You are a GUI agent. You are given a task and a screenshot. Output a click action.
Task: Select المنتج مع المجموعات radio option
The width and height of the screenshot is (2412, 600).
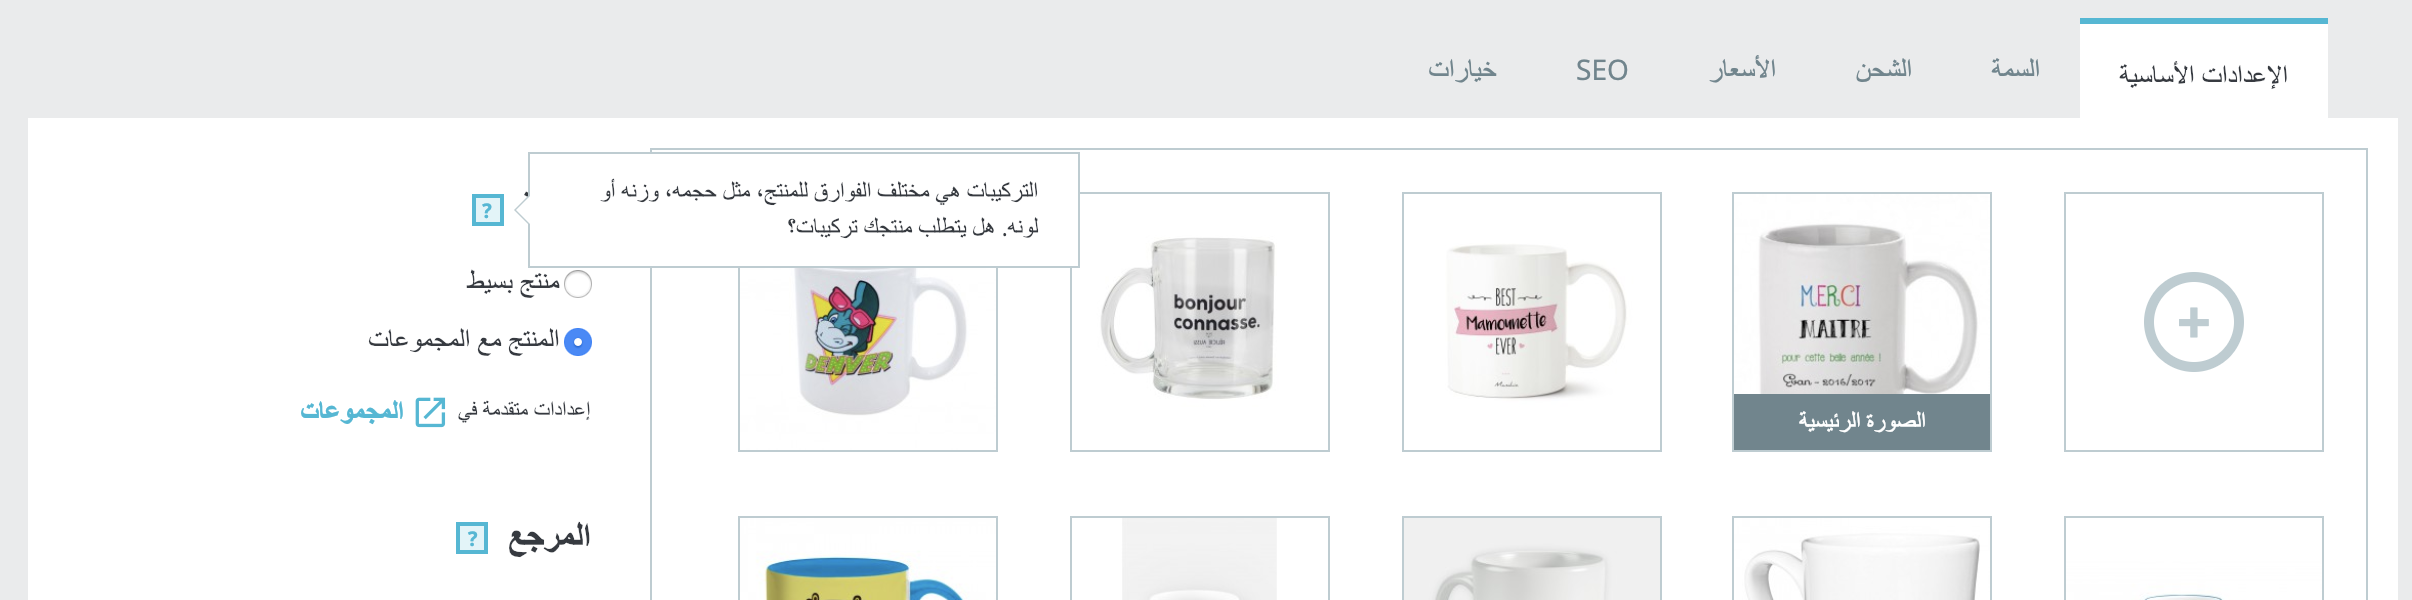(x=578, y=342)
